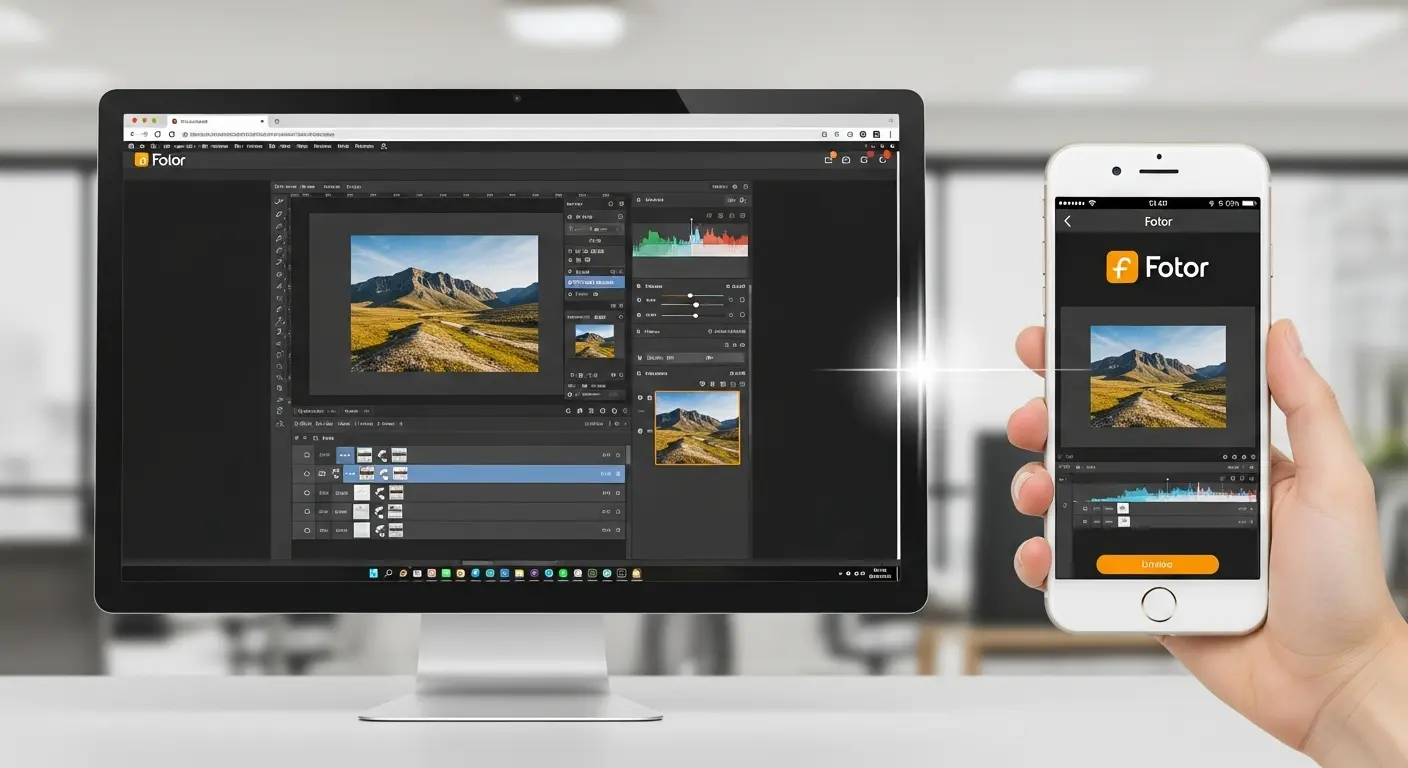The height and width of the screenshot is (768, 1408).
Task: Click the back arrow on the phone screen
Action: point(1068,221)
